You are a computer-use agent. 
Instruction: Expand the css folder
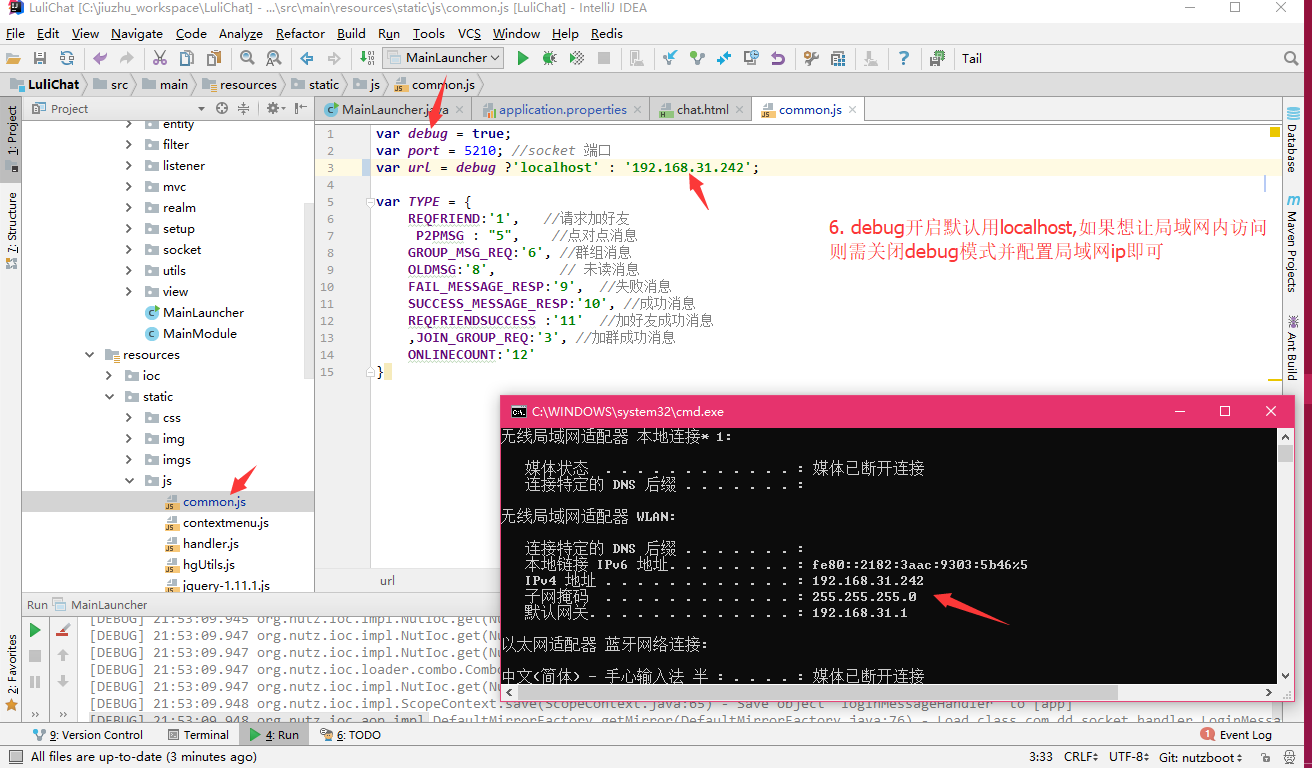click(129, 418)
